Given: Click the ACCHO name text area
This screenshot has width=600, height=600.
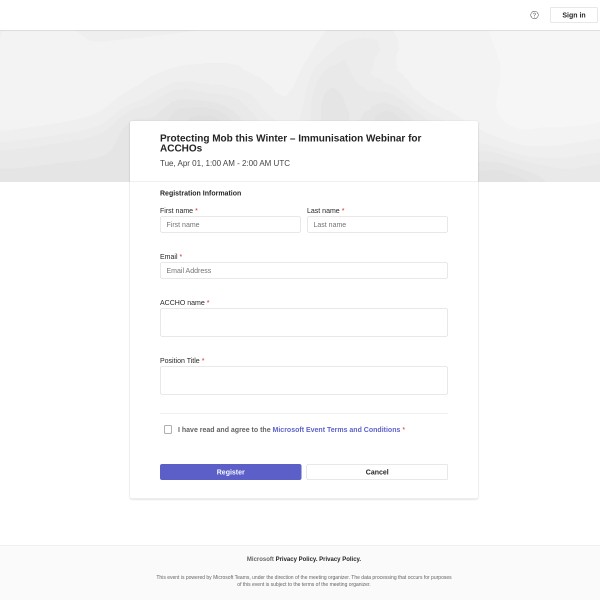Looking at the screenshot, I should (303, 323).
